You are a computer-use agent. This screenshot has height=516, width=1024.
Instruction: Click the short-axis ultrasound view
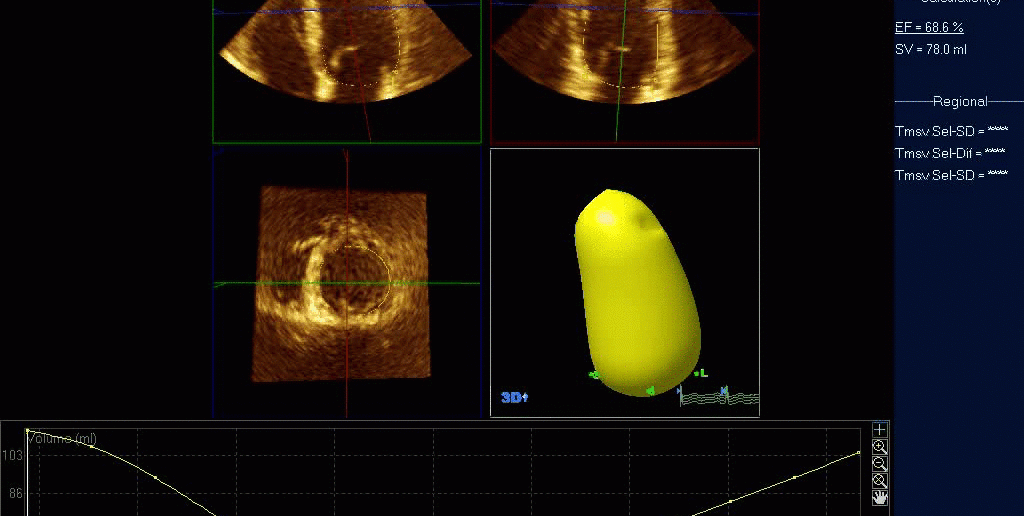(341, 283)
